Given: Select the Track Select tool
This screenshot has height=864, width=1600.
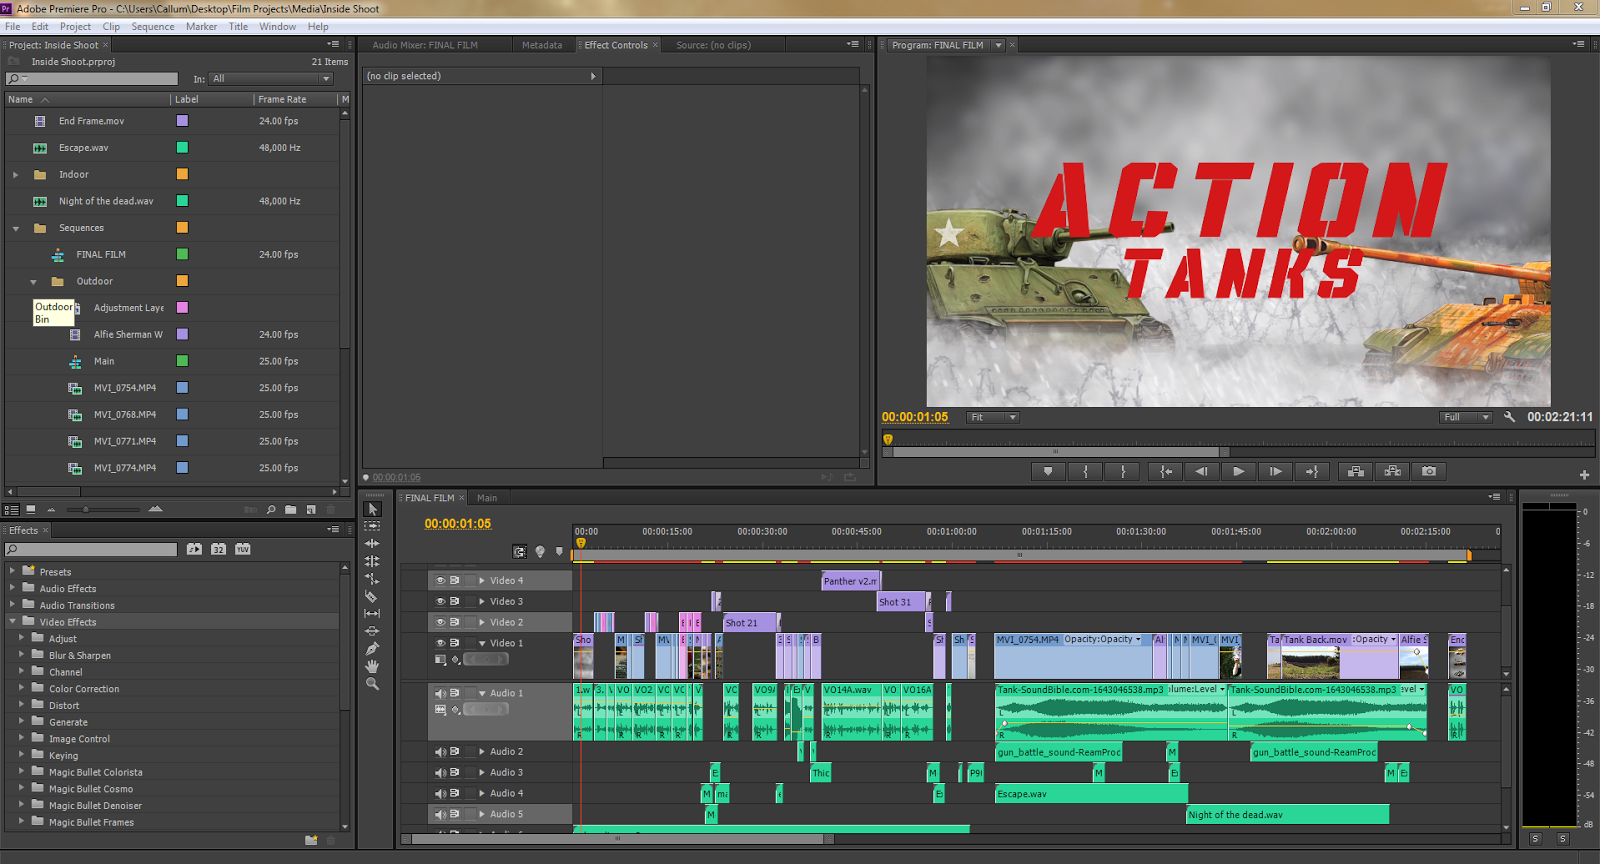Looking at the screenshot, I should (x=372, y=526).
